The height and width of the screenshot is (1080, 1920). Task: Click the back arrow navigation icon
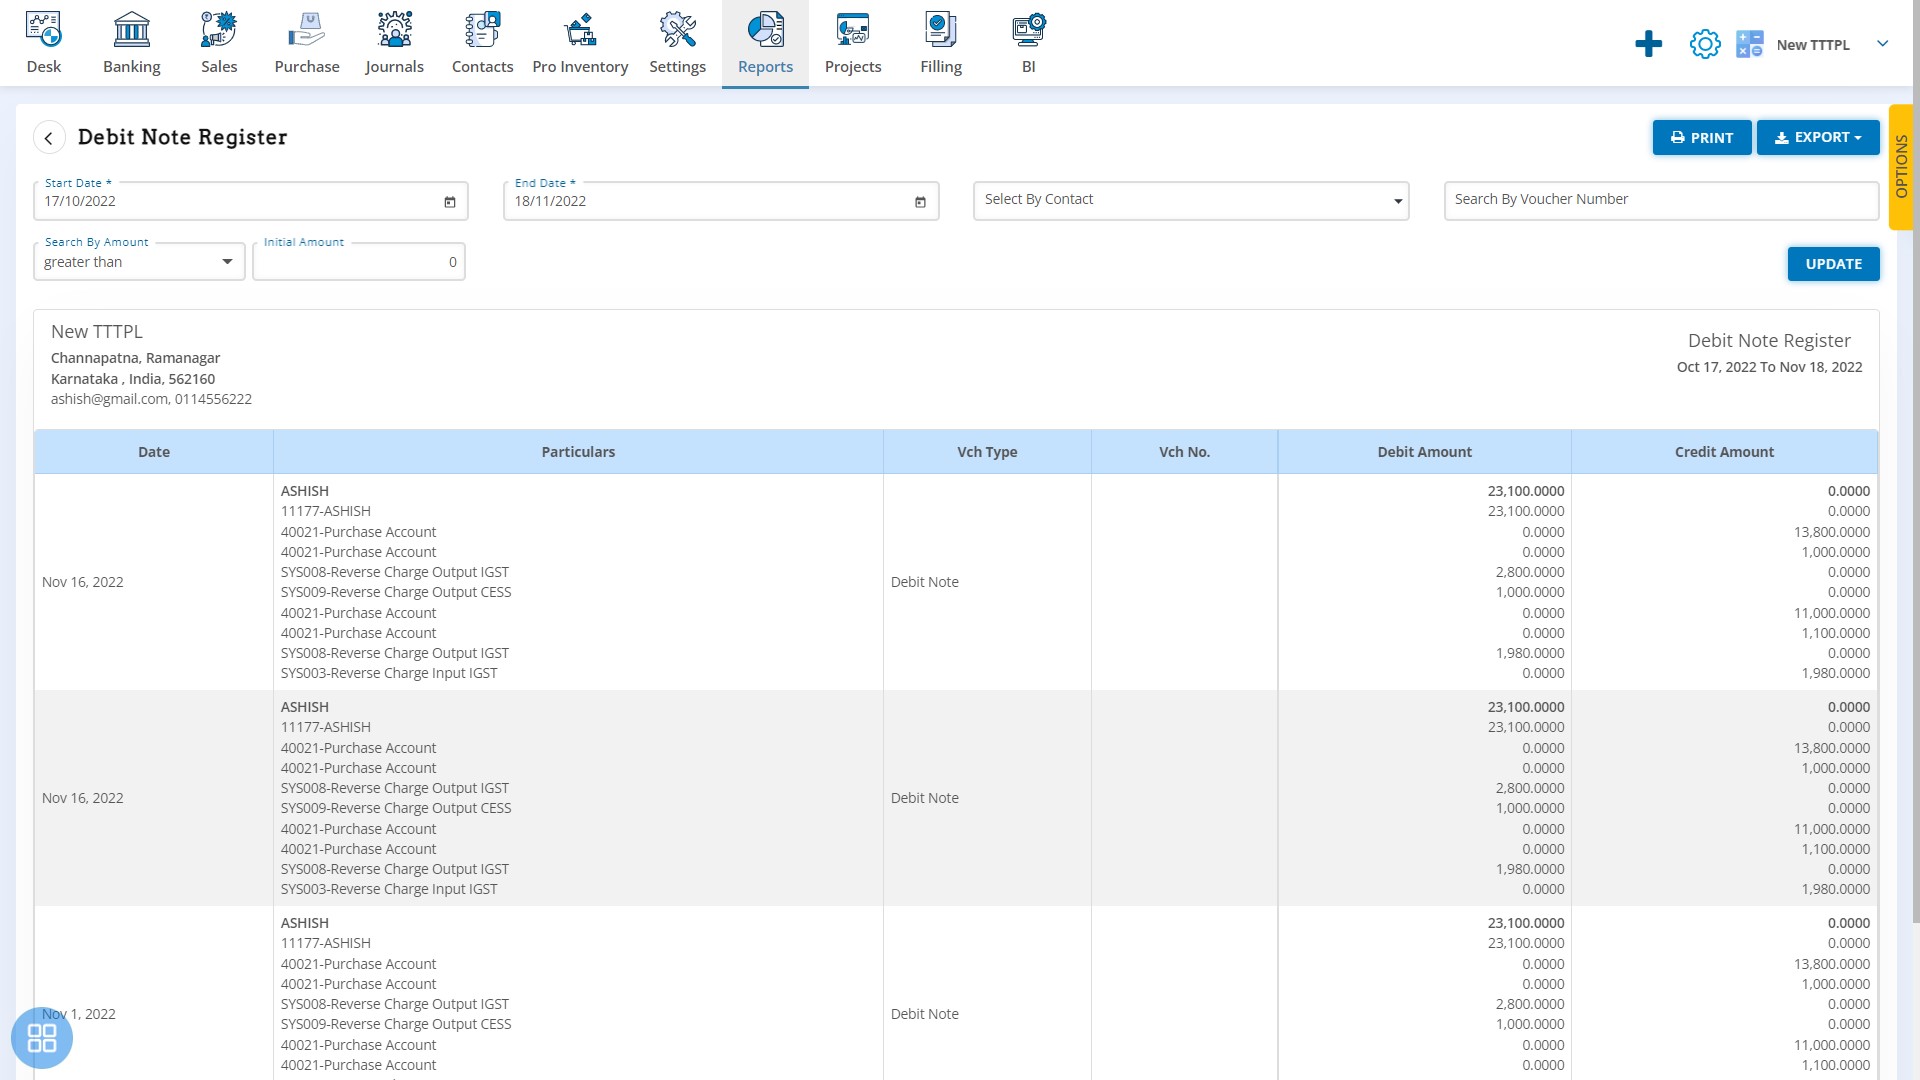coord(49,137)
